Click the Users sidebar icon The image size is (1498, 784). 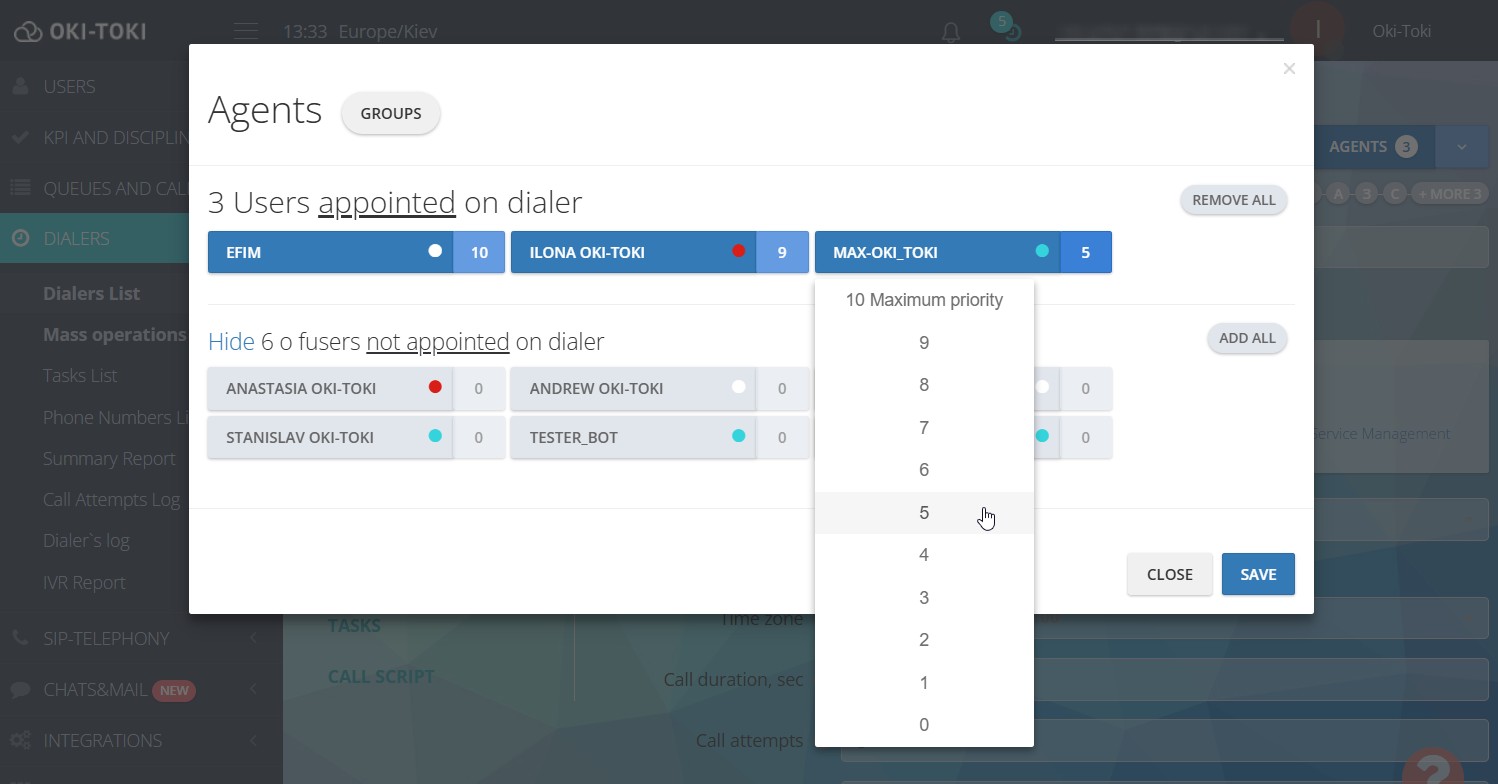point(20,87)
